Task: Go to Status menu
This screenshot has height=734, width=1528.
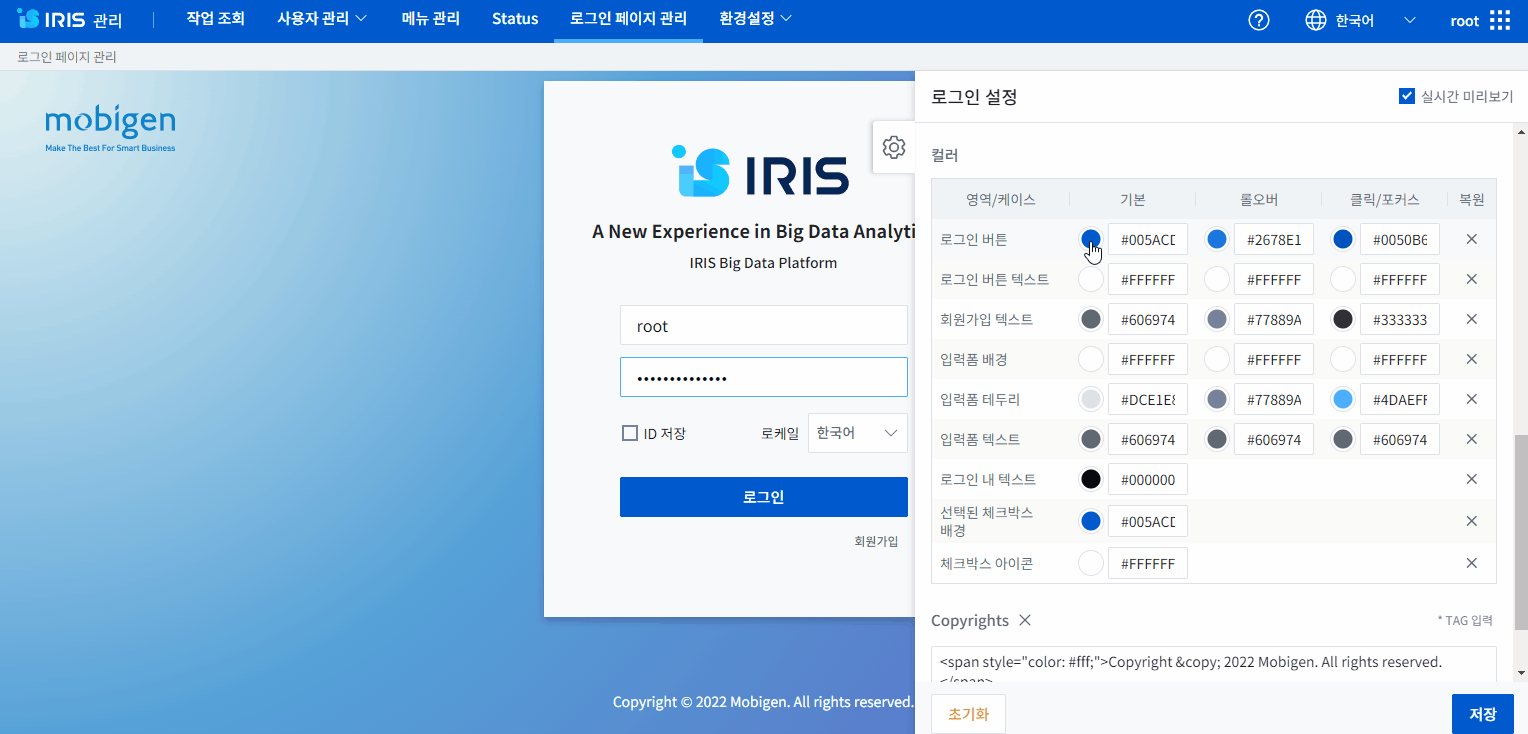Action: tap(515, 19)
